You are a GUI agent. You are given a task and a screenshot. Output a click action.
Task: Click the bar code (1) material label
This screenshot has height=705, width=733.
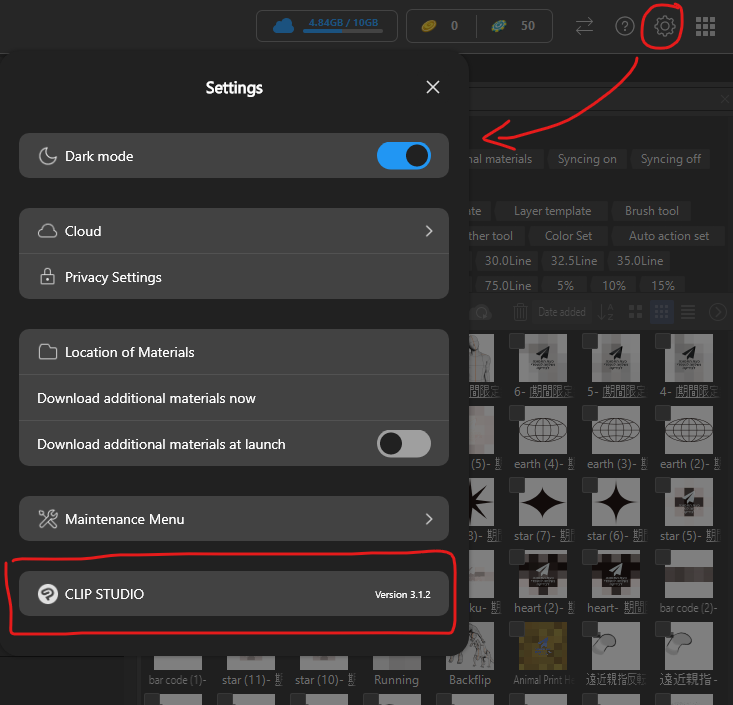click(178, 680)
